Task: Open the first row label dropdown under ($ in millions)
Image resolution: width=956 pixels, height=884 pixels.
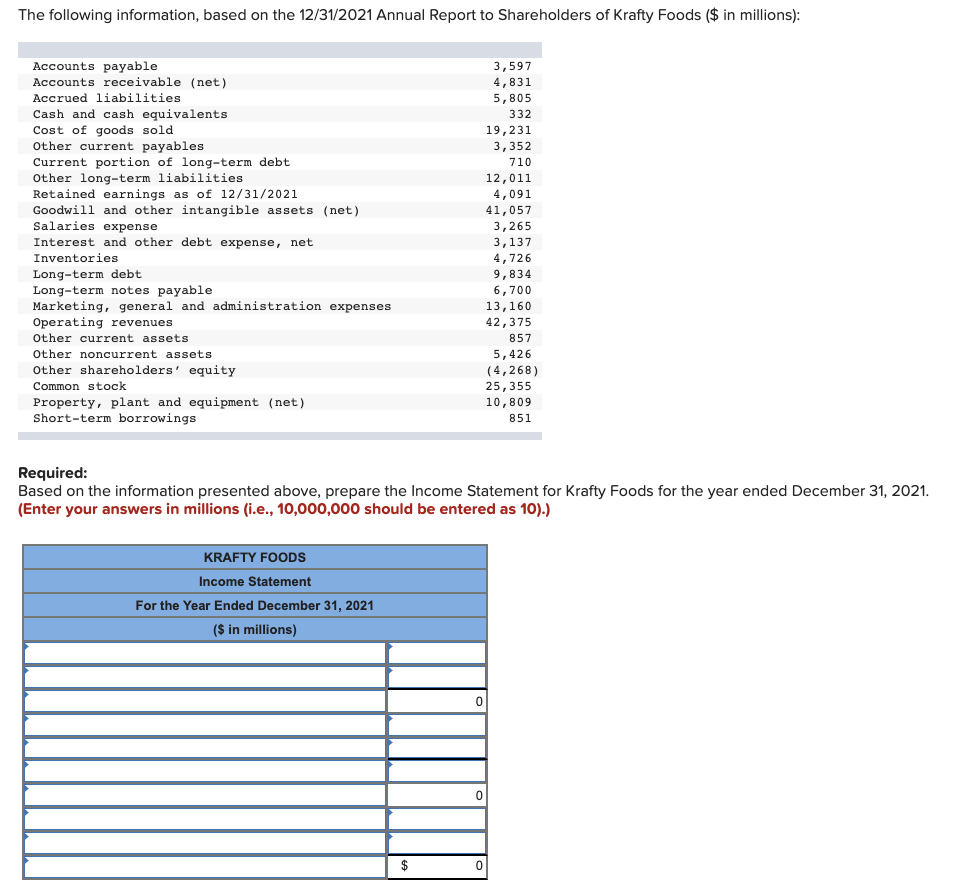Action: click(x=205, y=653)
